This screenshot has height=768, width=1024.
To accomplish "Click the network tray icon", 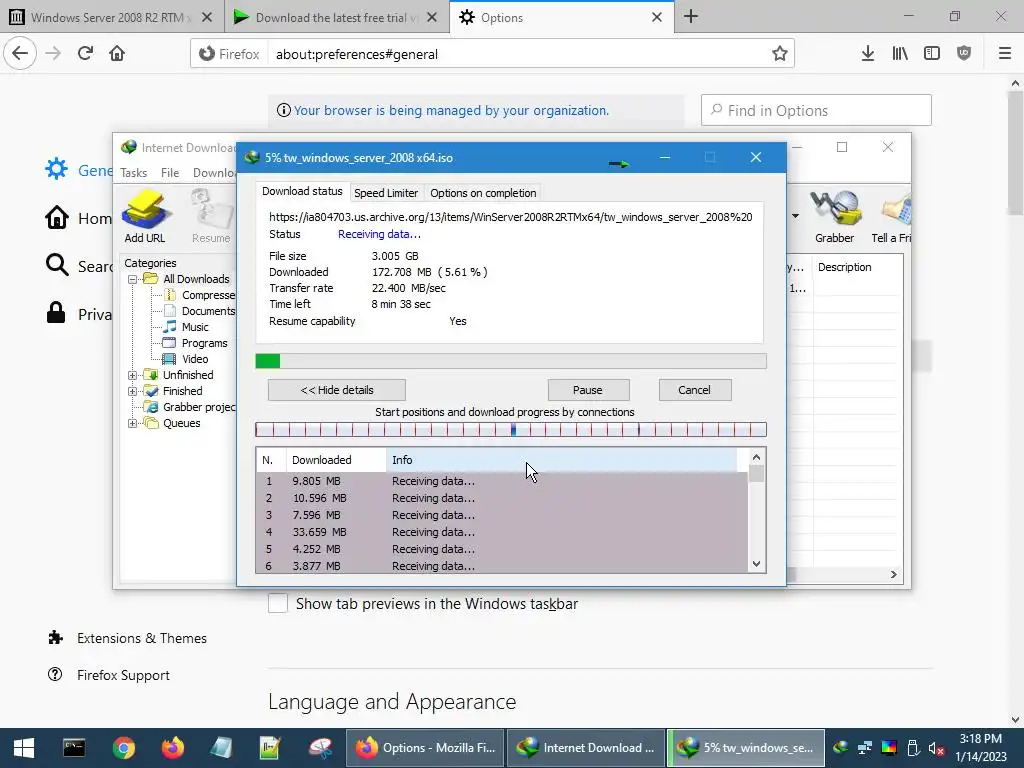I will pyautogui.click(x=865, y=748).
